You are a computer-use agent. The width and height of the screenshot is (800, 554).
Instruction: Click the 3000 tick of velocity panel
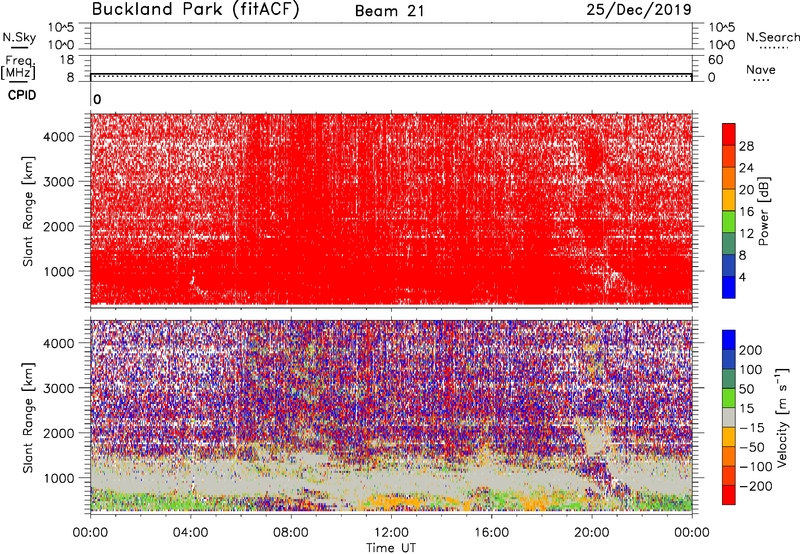pyautogui.click(x=59, y=388)
